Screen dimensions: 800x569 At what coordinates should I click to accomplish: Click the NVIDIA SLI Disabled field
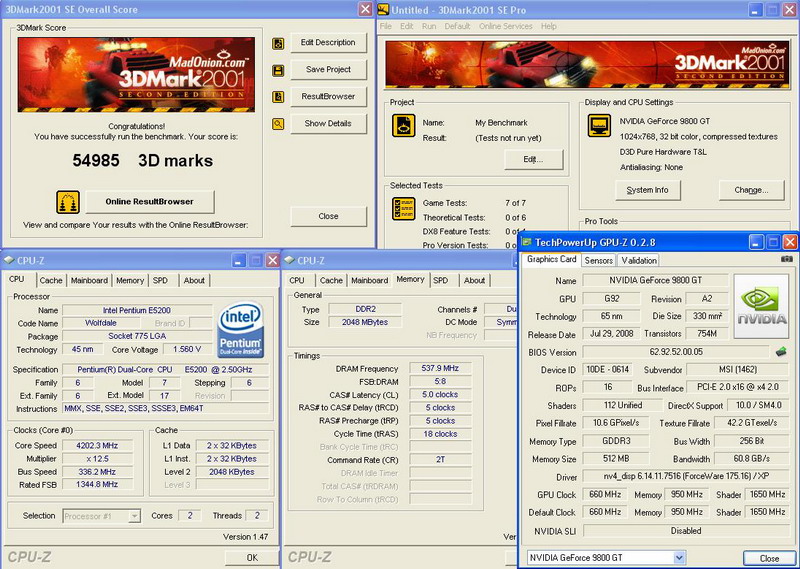pyautogui.click(x=686, y=531)
